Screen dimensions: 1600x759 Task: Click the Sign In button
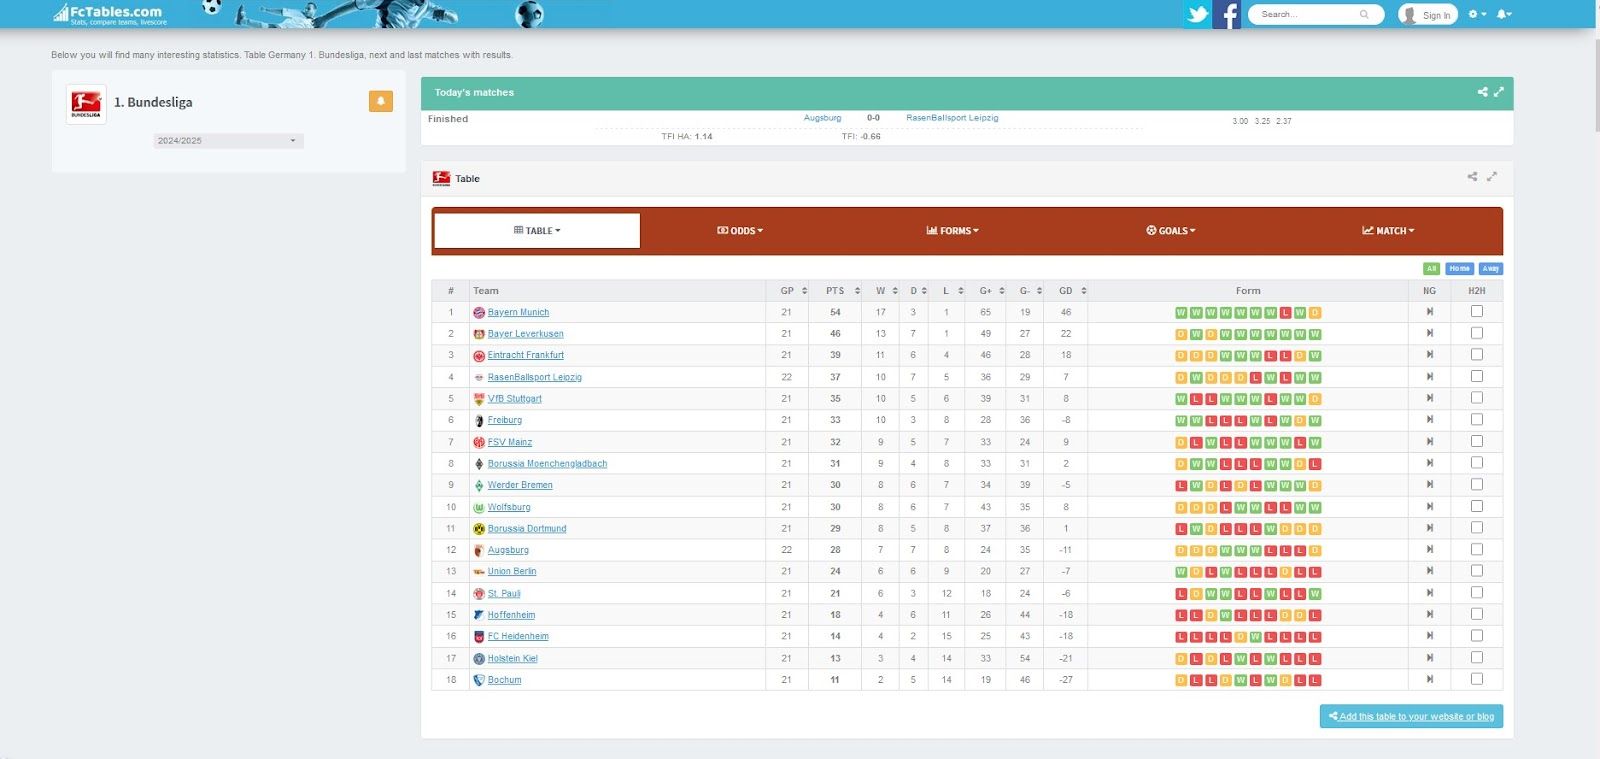click(x=1428, y=14)
